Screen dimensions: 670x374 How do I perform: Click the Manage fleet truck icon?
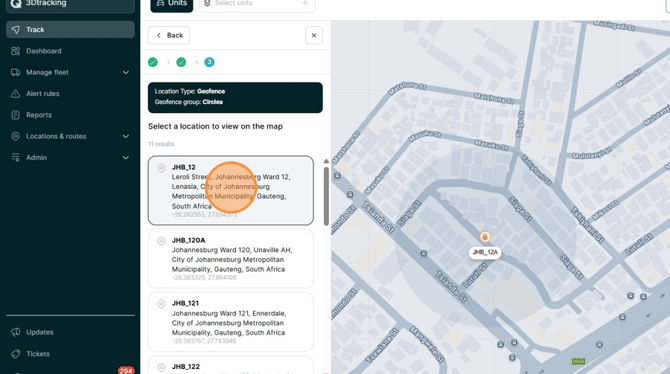15,72
